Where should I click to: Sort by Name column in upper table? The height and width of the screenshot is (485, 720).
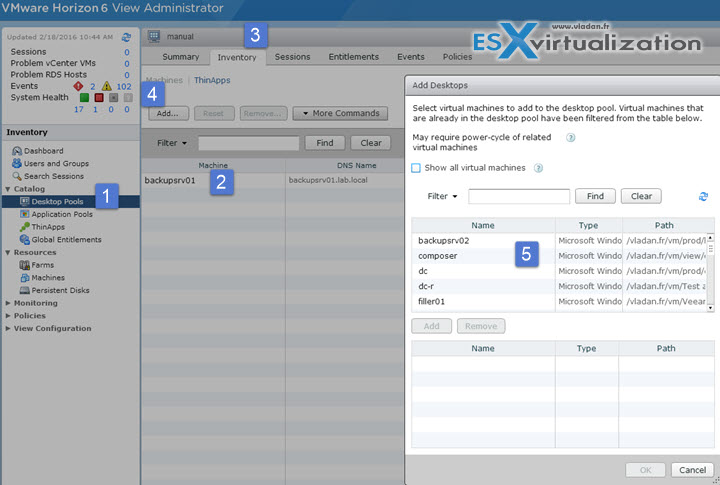483,226
